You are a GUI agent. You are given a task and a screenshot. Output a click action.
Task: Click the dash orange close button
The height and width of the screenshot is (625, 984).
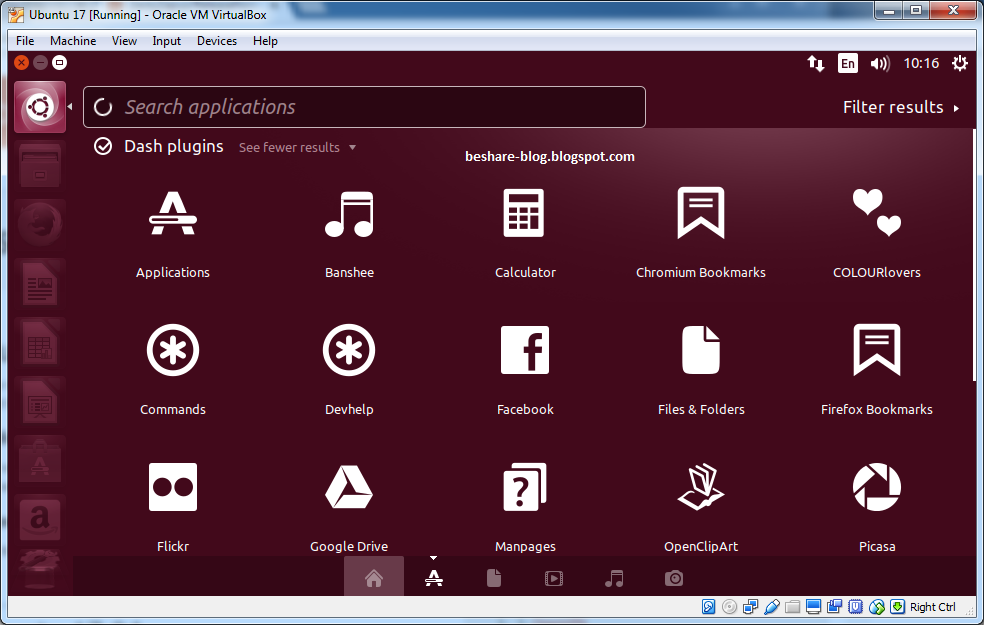pos(21,63)
